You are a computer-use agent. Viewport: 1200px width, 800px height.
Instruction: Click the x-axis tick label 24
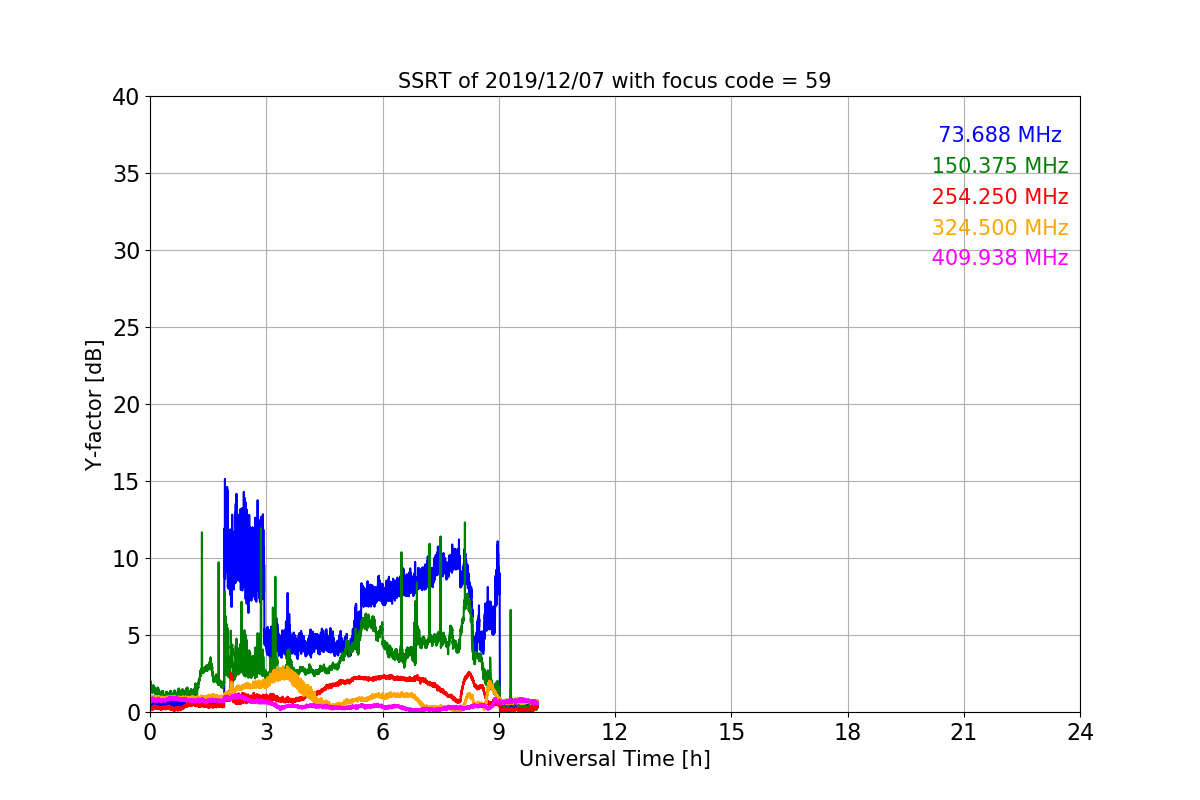pos(1080,732)
